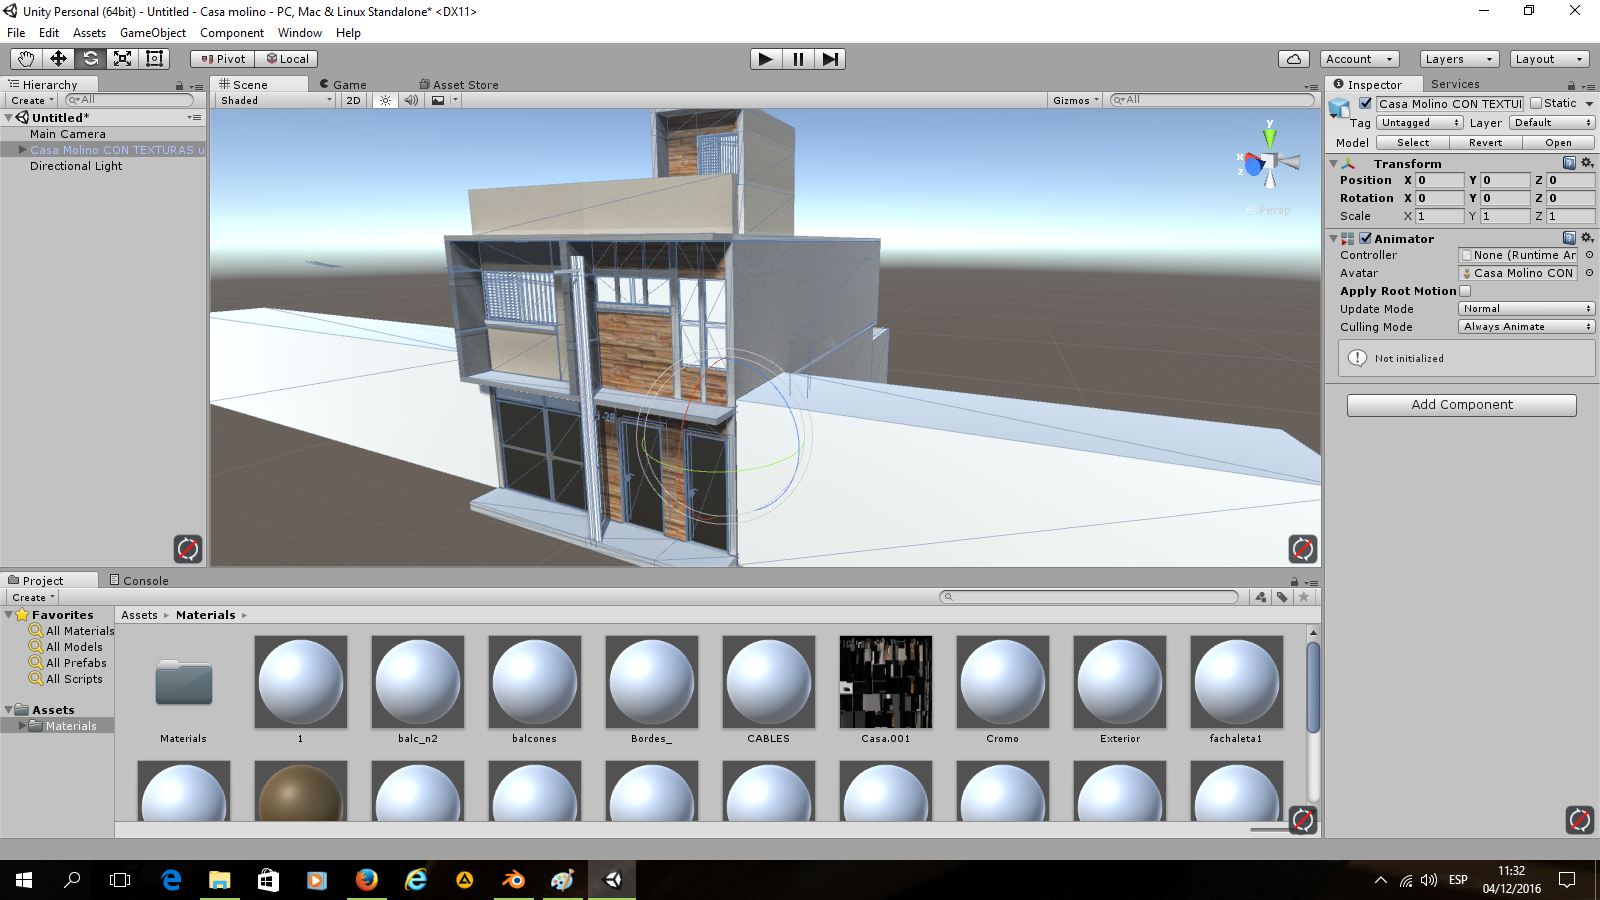Open the Component menu
The image size is (1600, 900).
pyautogui.click(x=232, y=33)
